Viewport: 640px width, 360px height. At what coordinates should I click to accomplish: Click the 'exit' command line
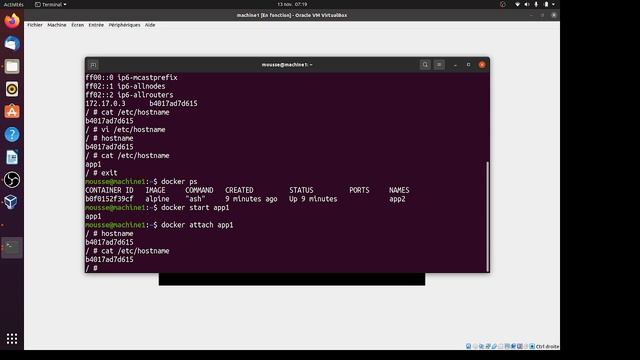click(x=101, y=173)
